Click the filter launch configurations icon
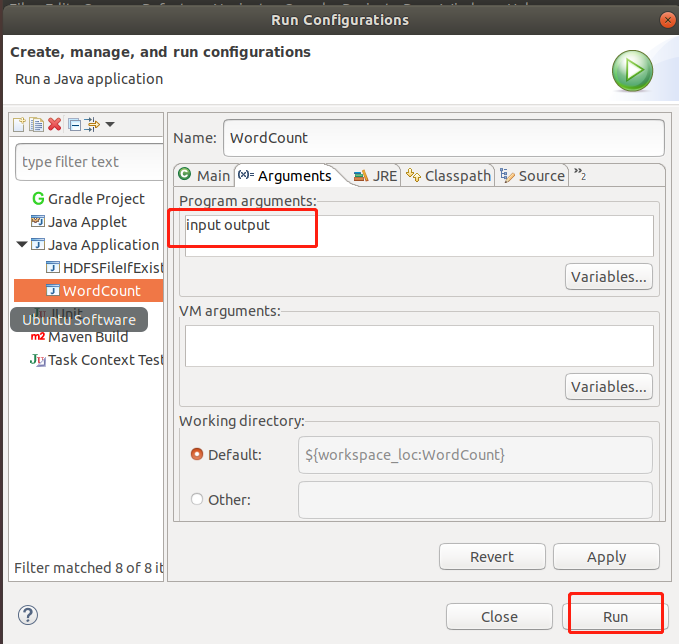679x644 pixels. [x=92, y=125]
